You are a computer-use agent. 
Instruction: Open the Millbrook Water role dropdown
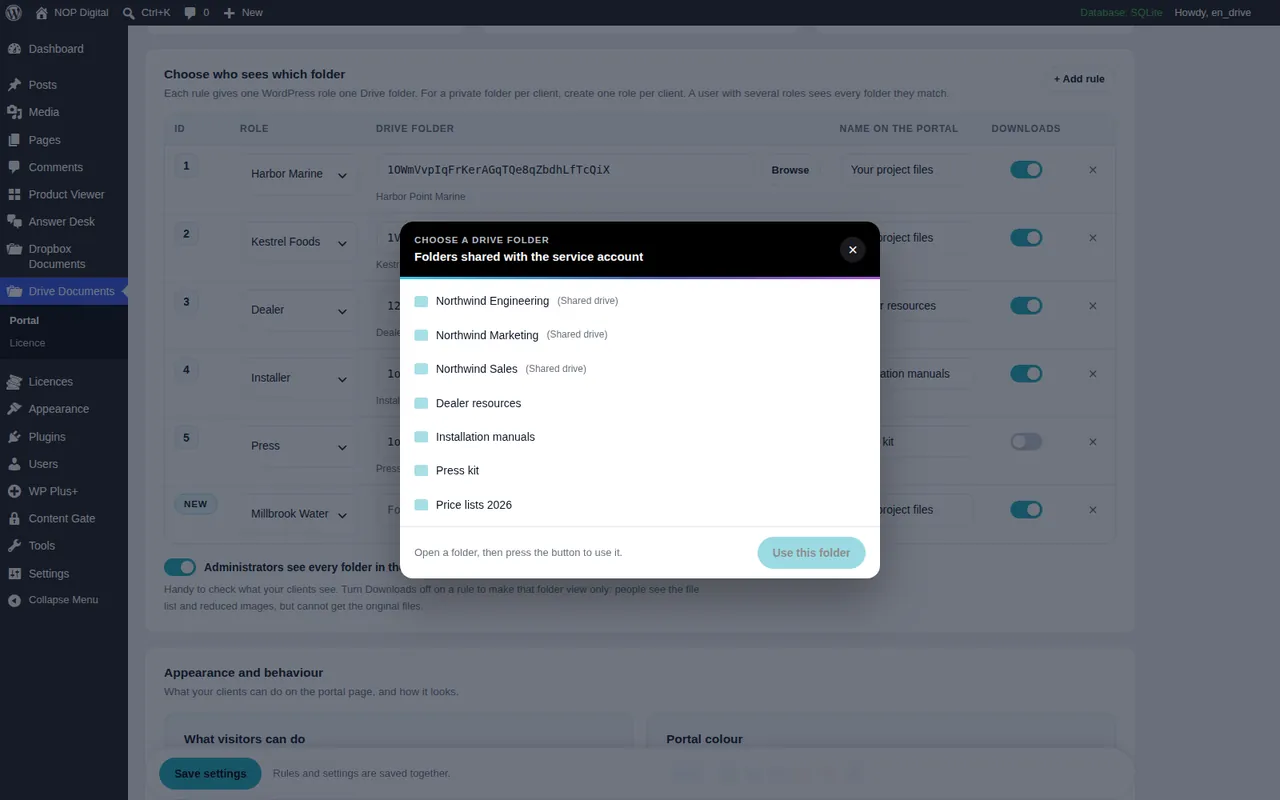coord(298,514)
